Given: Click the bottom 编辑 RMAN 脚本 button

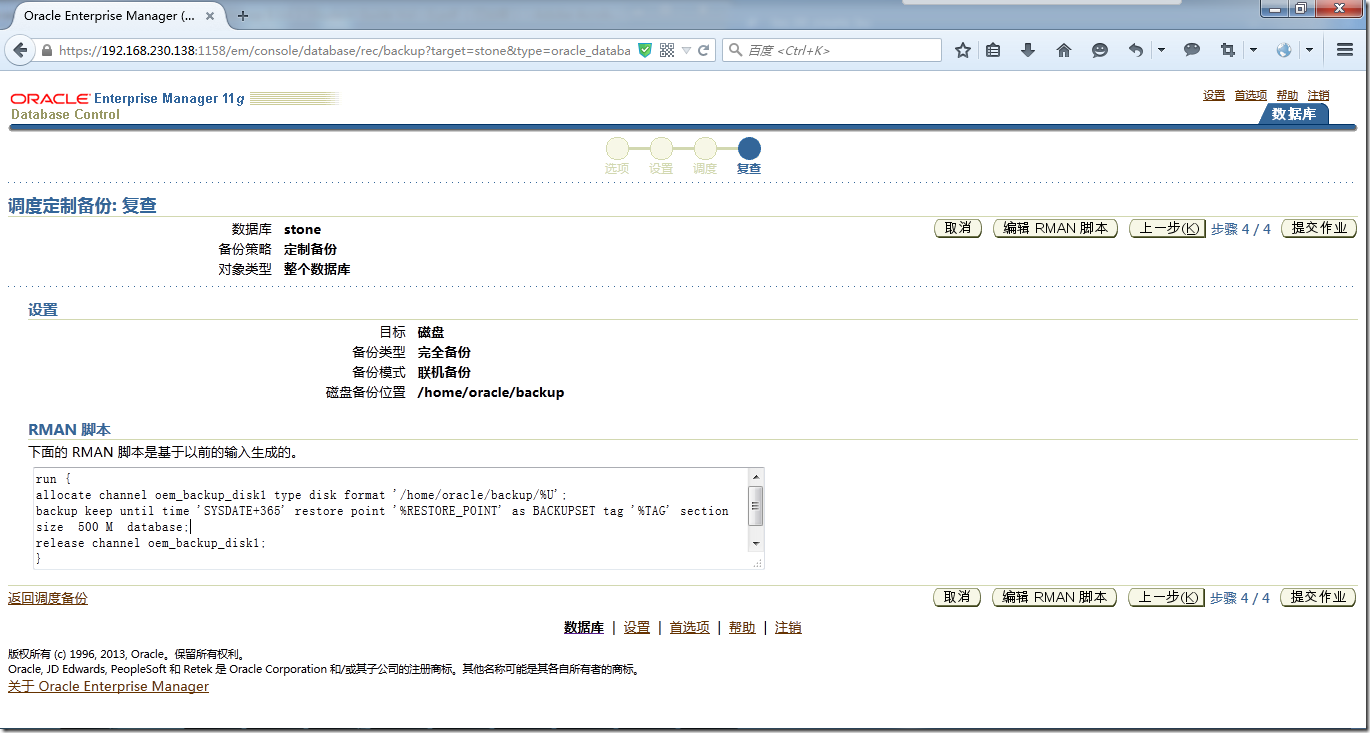Looking at the screenshot, I should point(1054,597).
